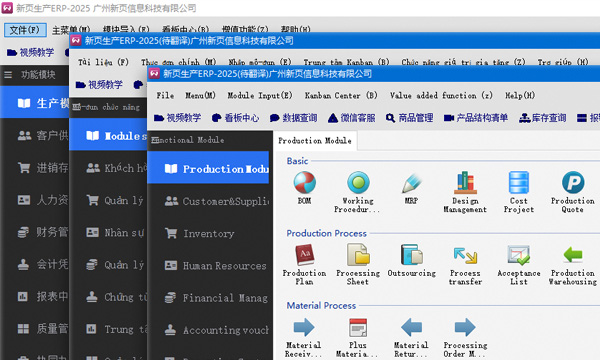Open Trợ giúp (H) menu in Vietnamese window
Image resolution: width=600 pixels, height=360 pixels.
tap(563, 62)
